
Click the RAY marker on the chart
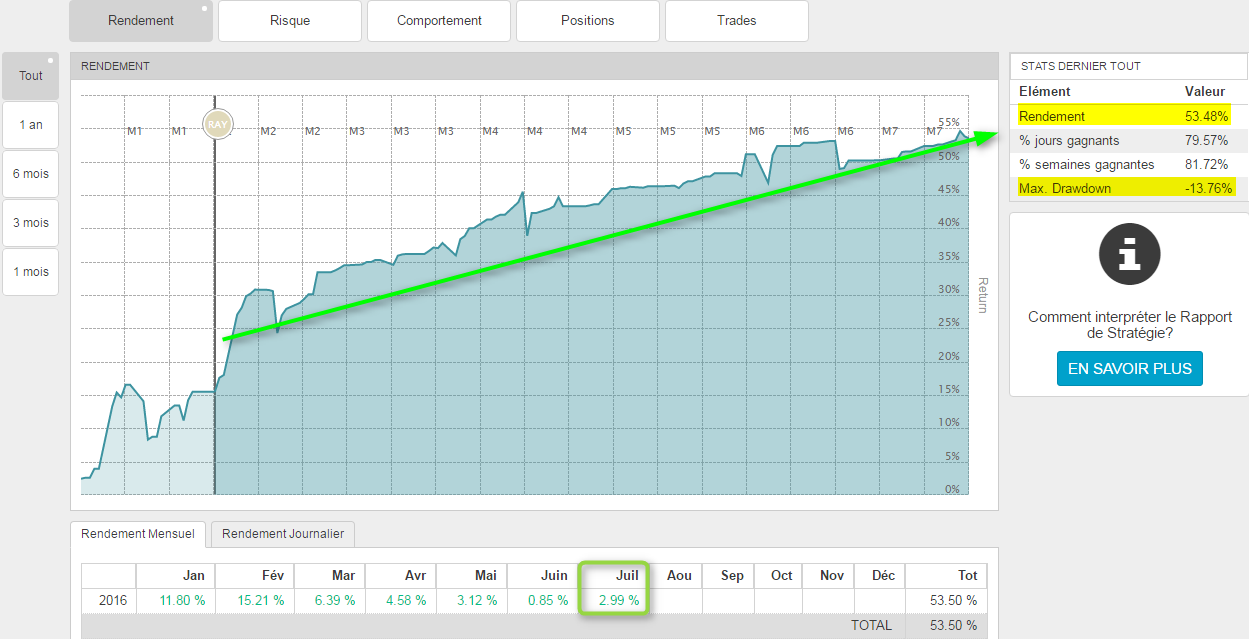[216, 124]
